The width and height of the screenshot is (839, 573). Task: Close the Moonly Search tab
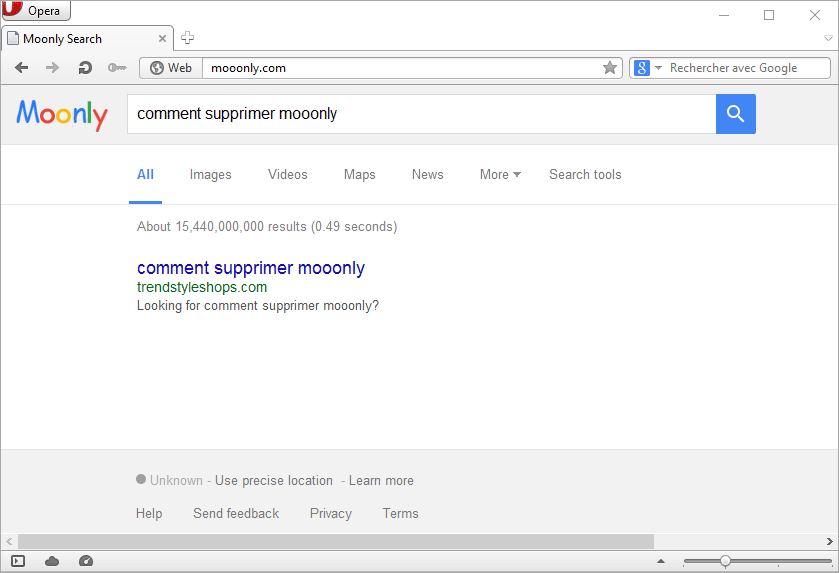pyautogui.click(x=162, y=39)
